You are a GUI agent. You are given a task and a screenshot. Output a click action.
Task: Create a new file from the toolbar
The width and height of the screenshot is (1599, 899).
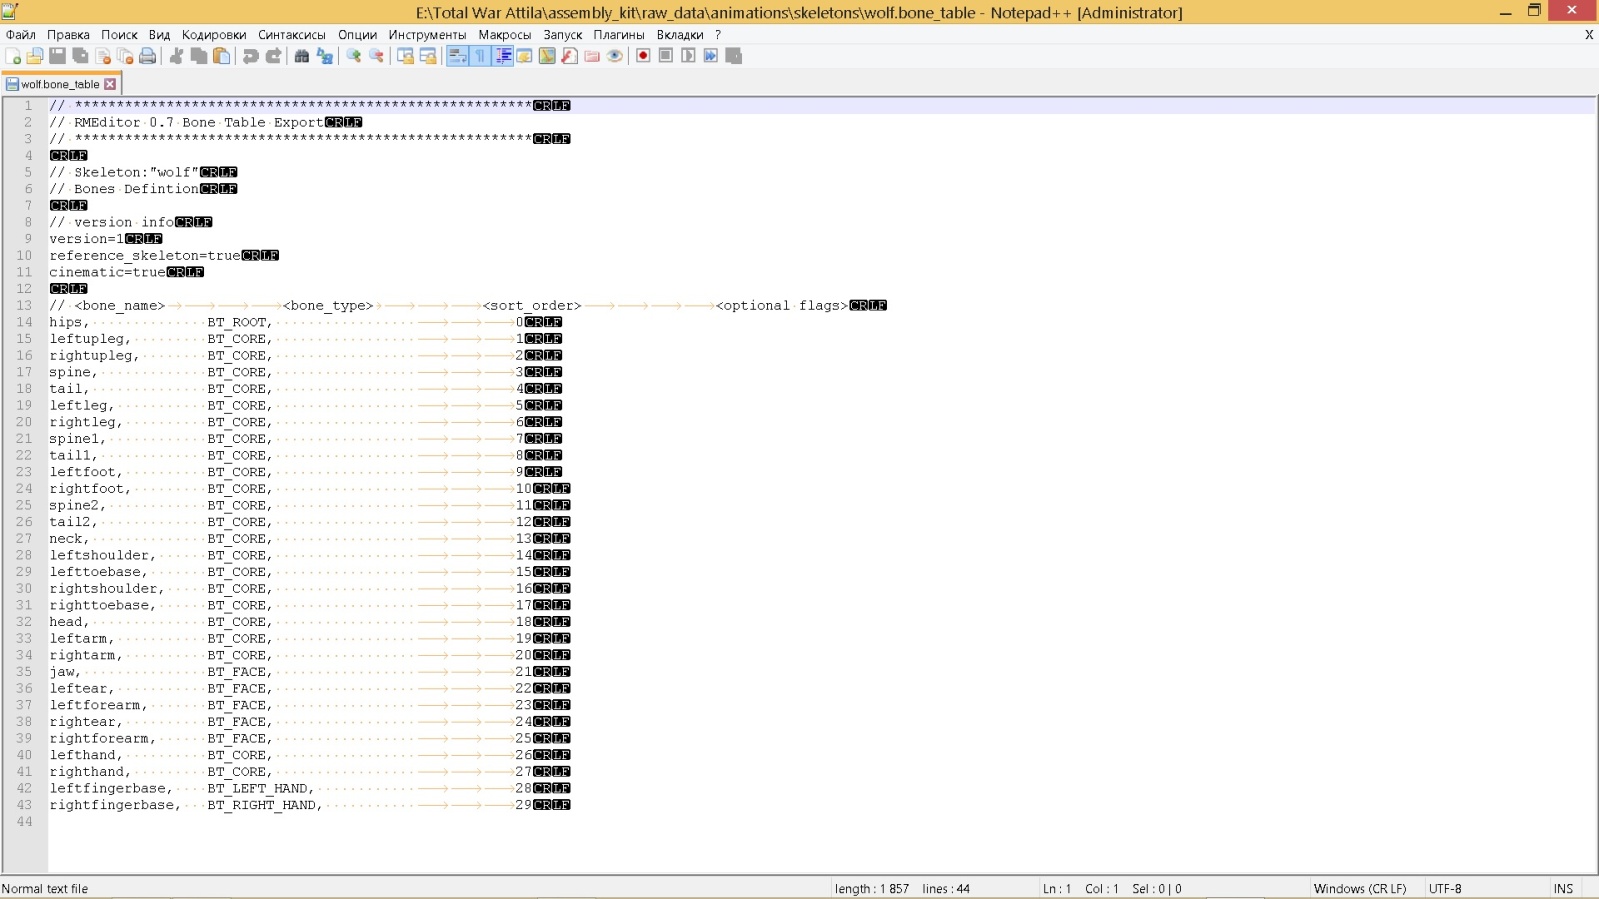(13, 56)
